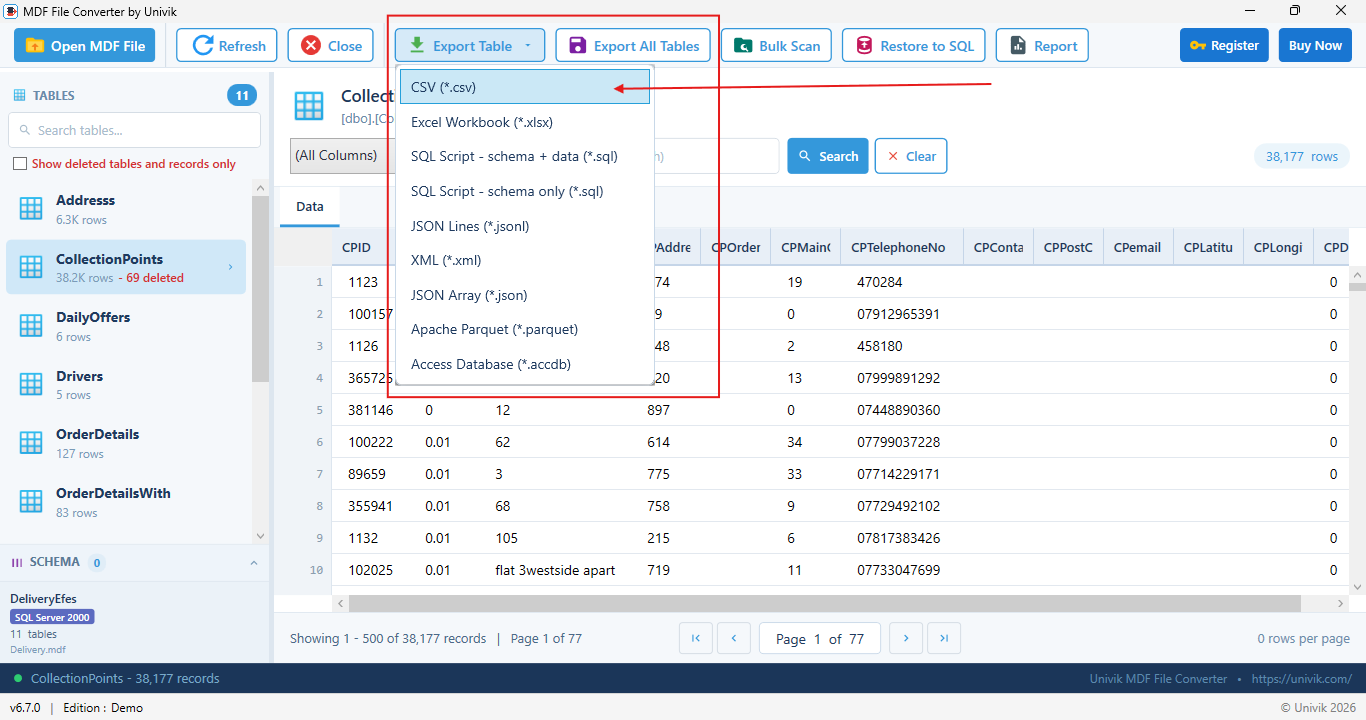Click the tables count badge 11
Image resolution: width=1366 pixels, height=720 pixels.
[241, 95]
